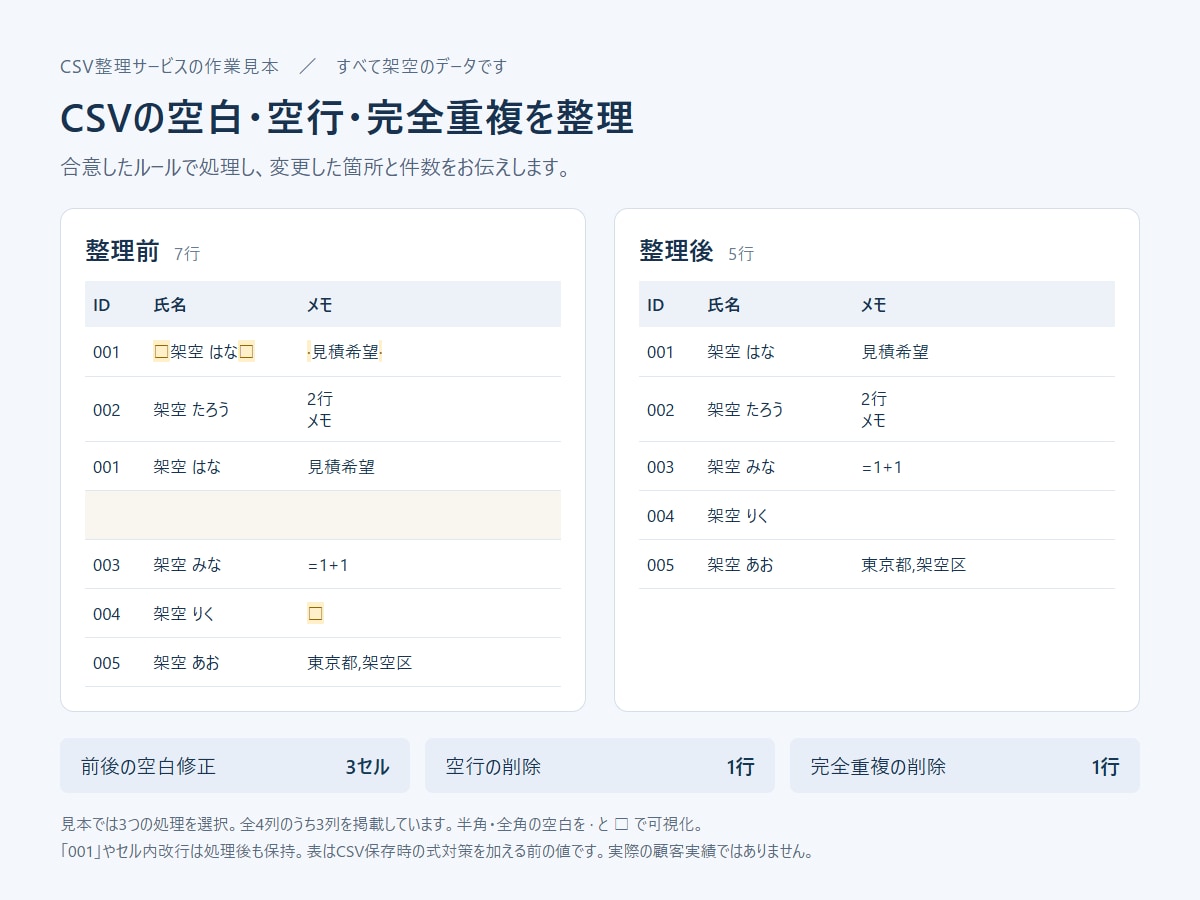Click the highlighted "·見積希望·" cell in 整理前

point(345,352)
